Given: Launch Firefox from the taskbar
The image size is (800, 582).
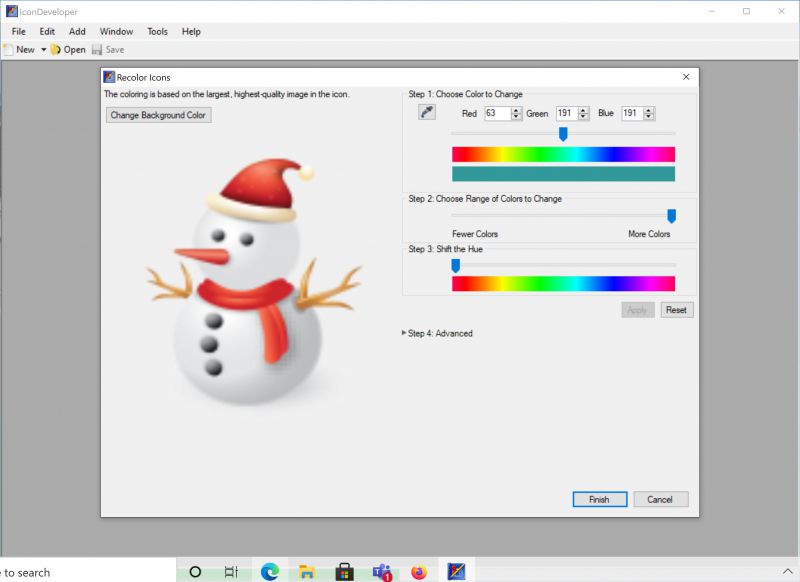Looking at the screenshot, I should click(x=419, y=570).
